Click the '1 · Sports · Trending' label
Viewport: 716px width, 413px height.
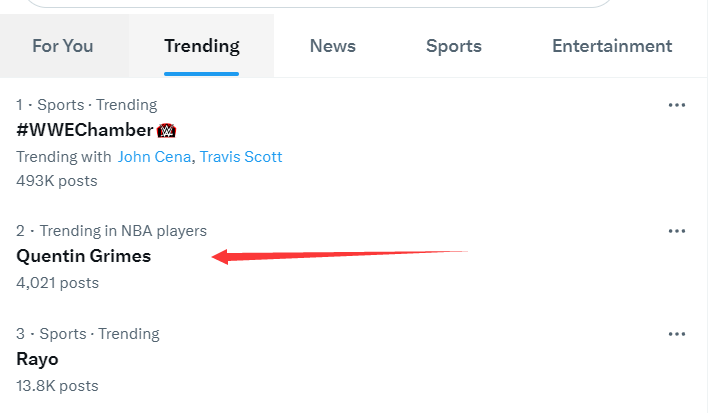87,105
